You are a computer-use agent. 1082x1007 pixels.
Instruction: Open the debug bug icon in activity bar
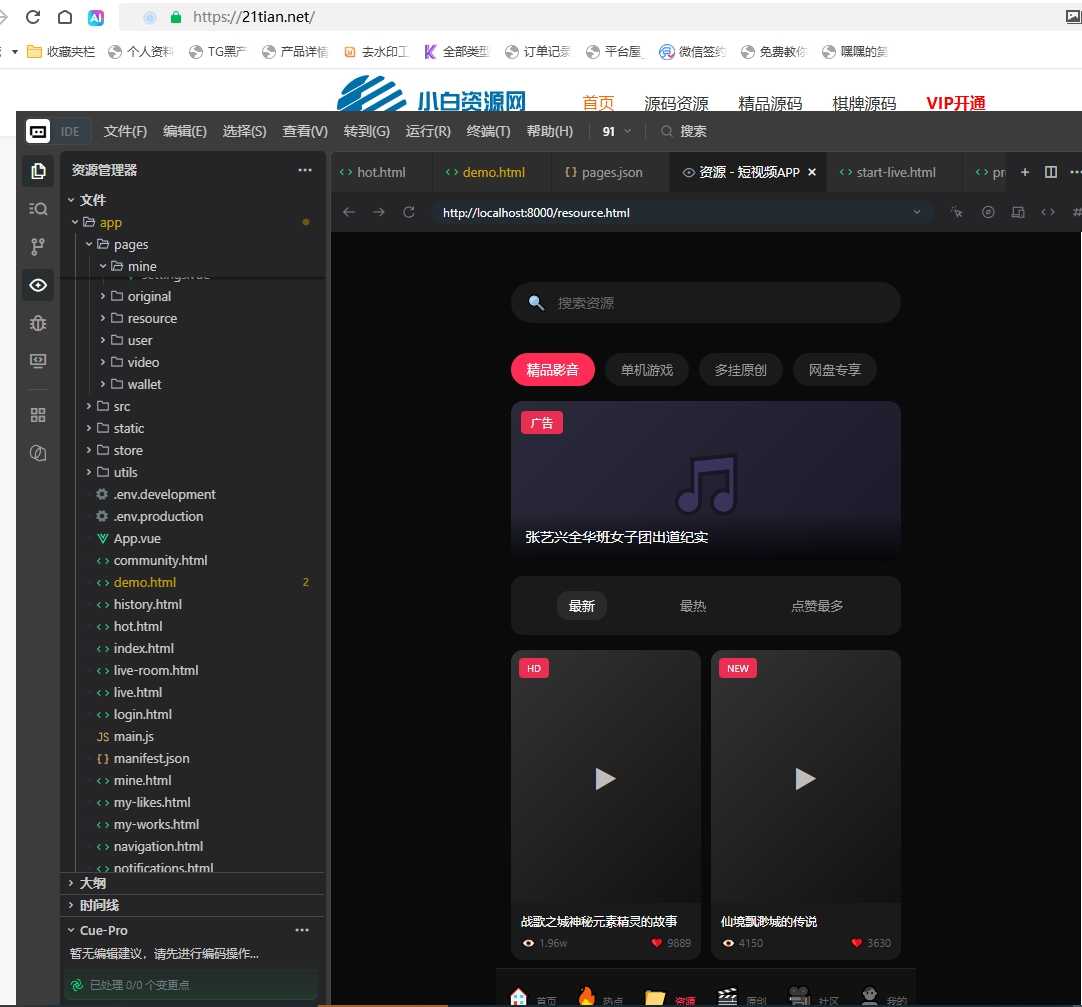click(38, 323)
